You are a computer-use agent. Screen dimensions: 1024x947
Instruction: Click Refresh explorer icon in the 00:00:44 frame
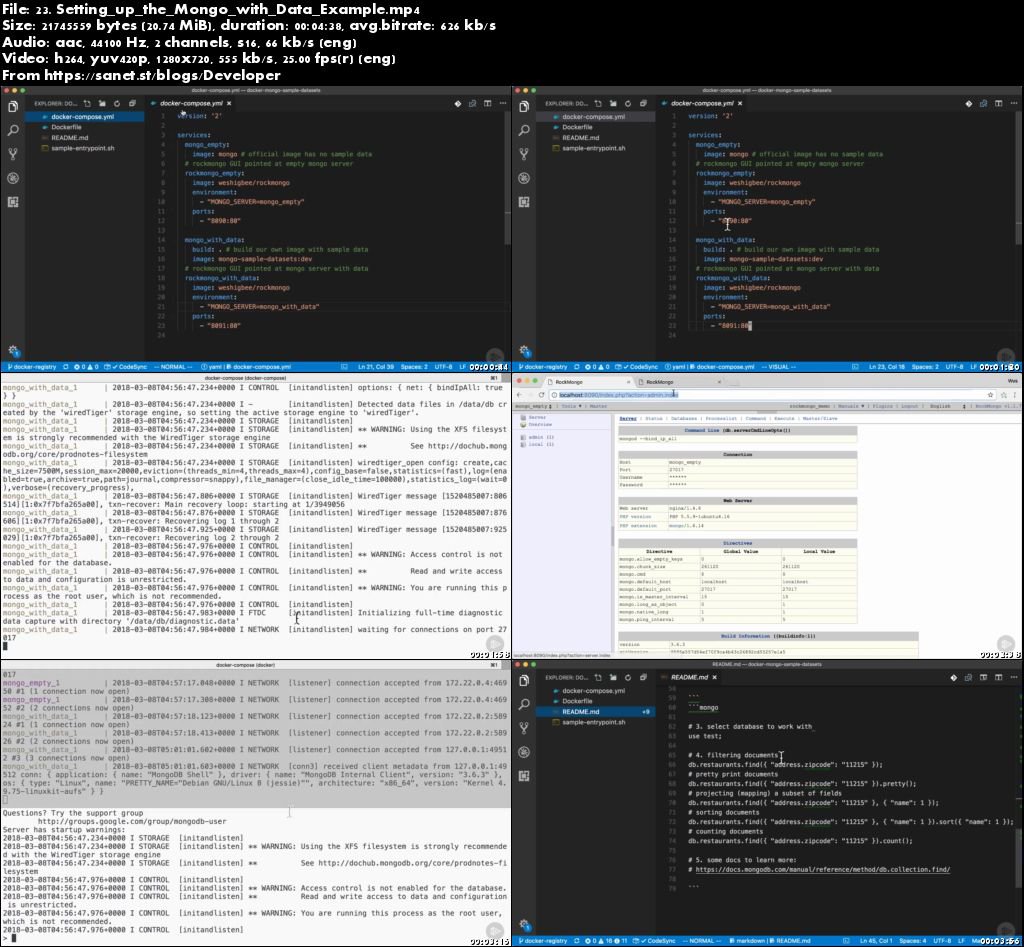coord(117,103)
